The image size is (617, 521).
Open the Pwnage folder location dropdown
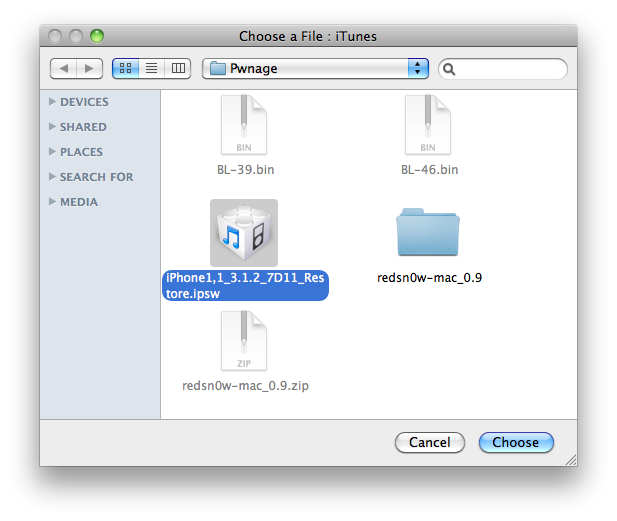tap(315, 68)
